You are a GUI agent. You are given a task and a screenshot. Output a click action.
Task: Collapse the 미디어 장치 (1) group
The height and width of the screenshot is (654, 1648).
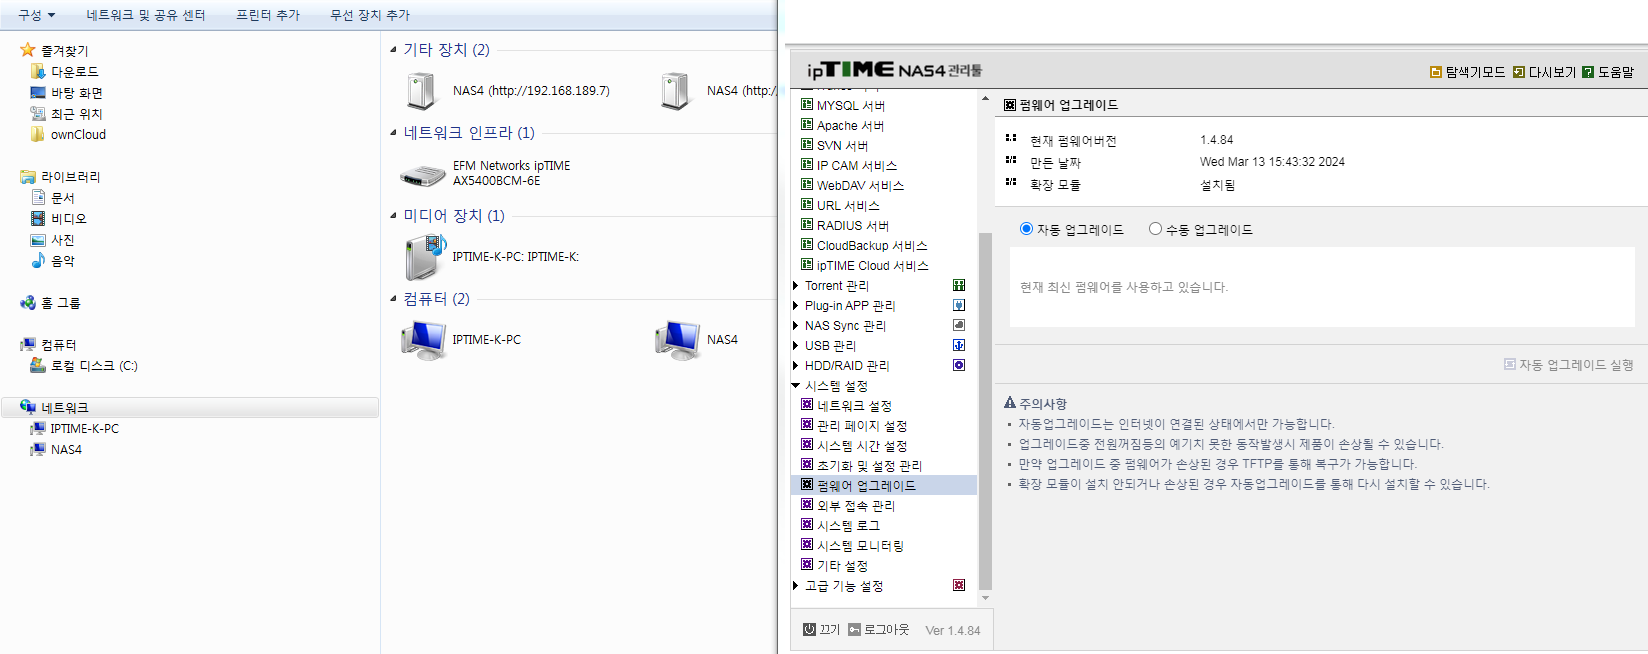(x=393, y=216)
